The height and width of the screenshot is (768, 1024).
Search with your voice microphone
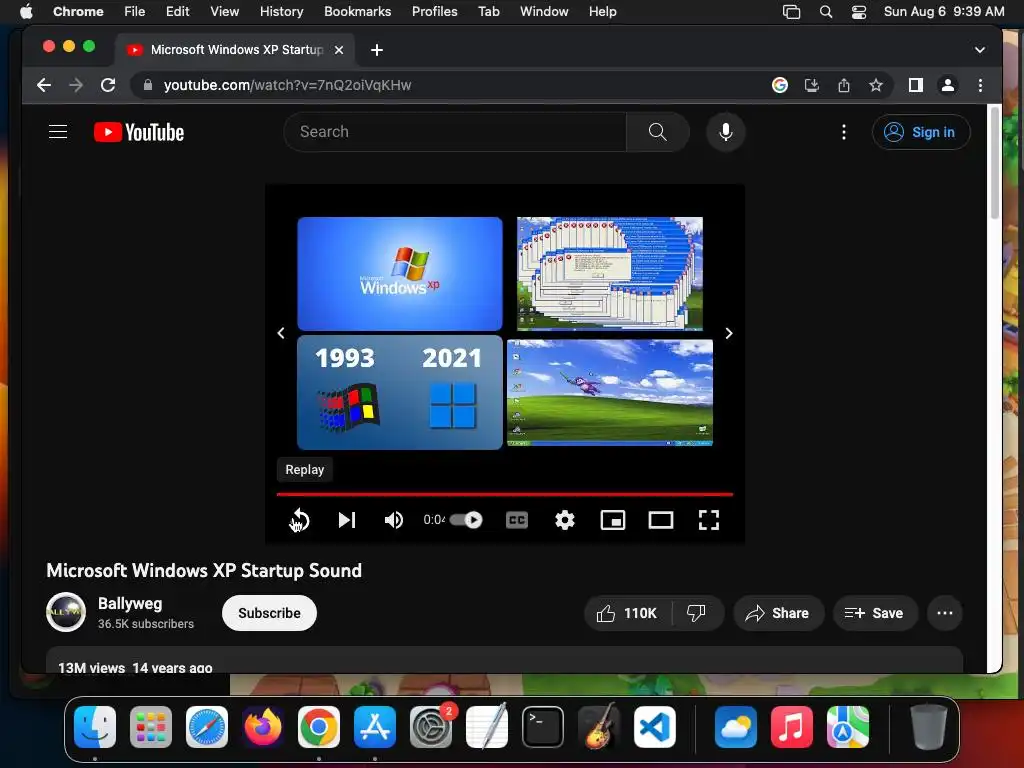(x=726, y=132)
